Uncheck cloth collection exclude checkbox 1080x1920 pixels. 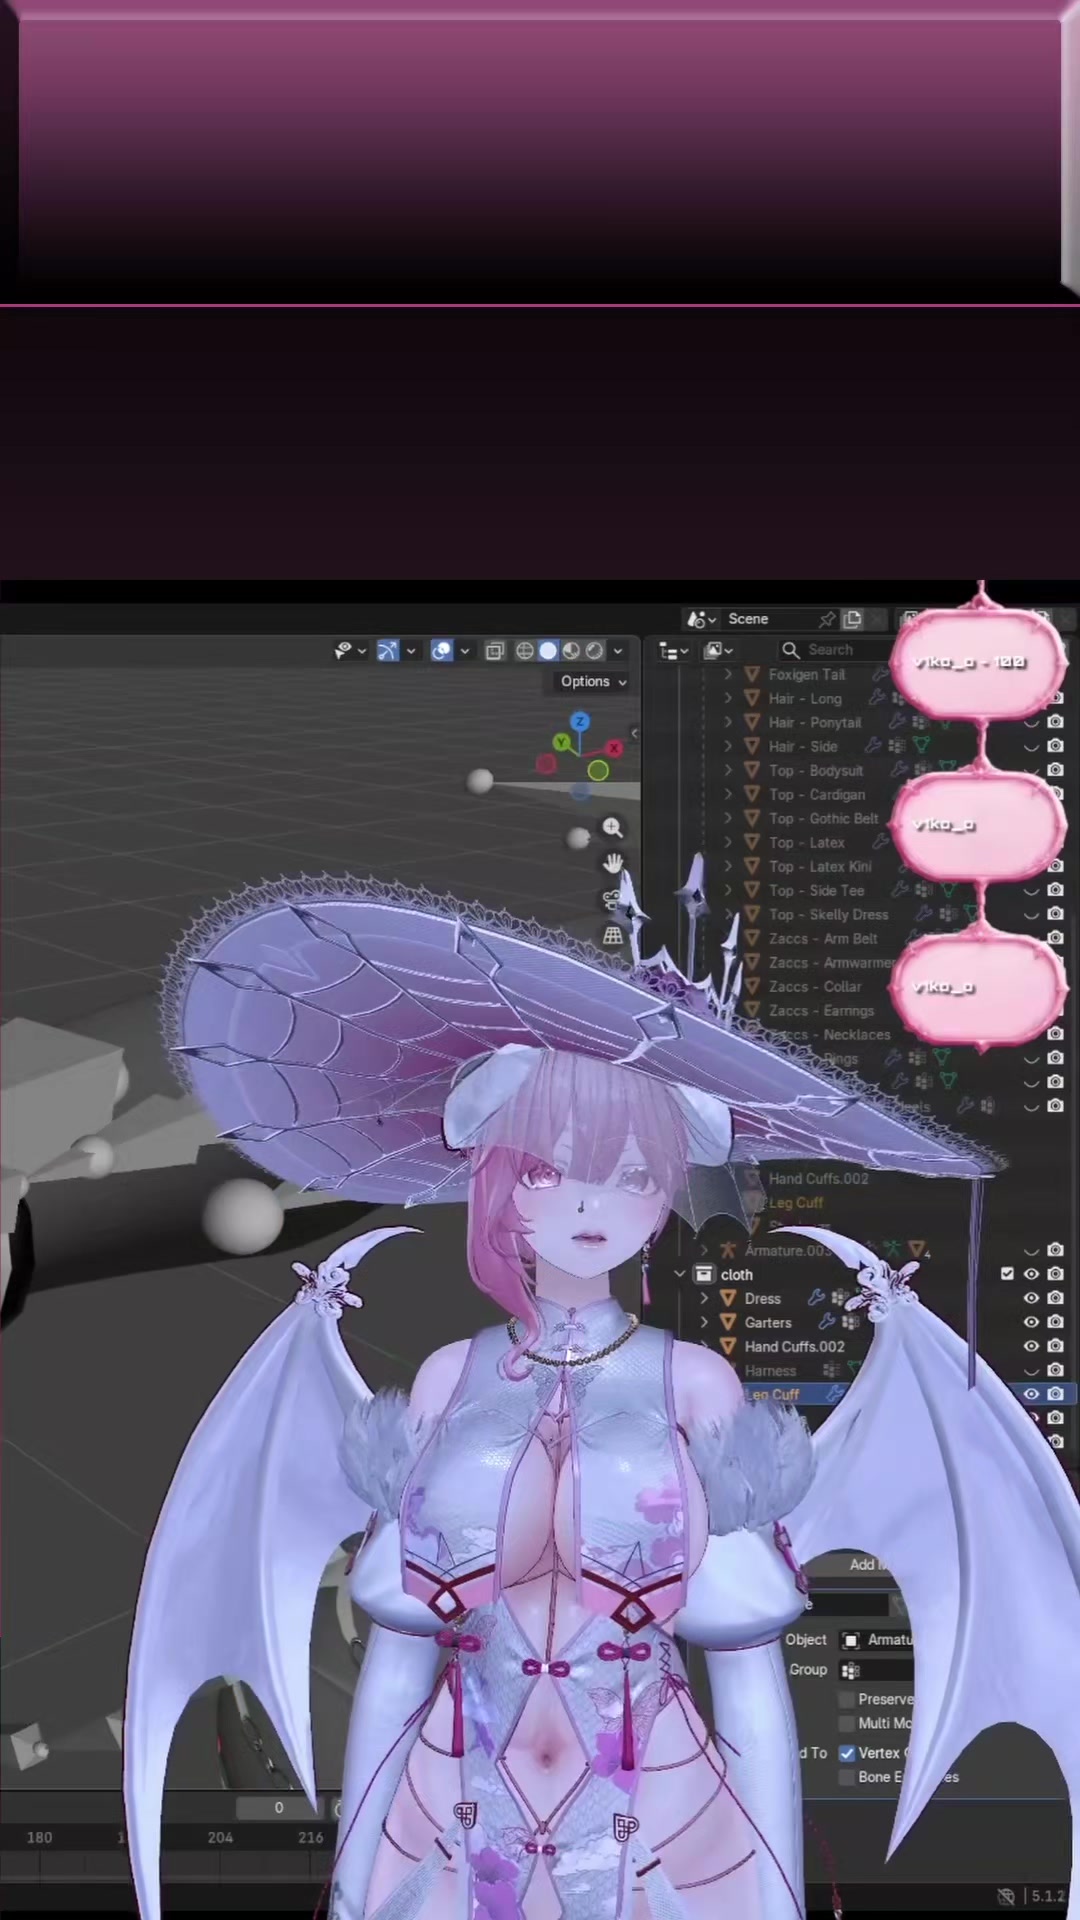coord(1007,1274)
